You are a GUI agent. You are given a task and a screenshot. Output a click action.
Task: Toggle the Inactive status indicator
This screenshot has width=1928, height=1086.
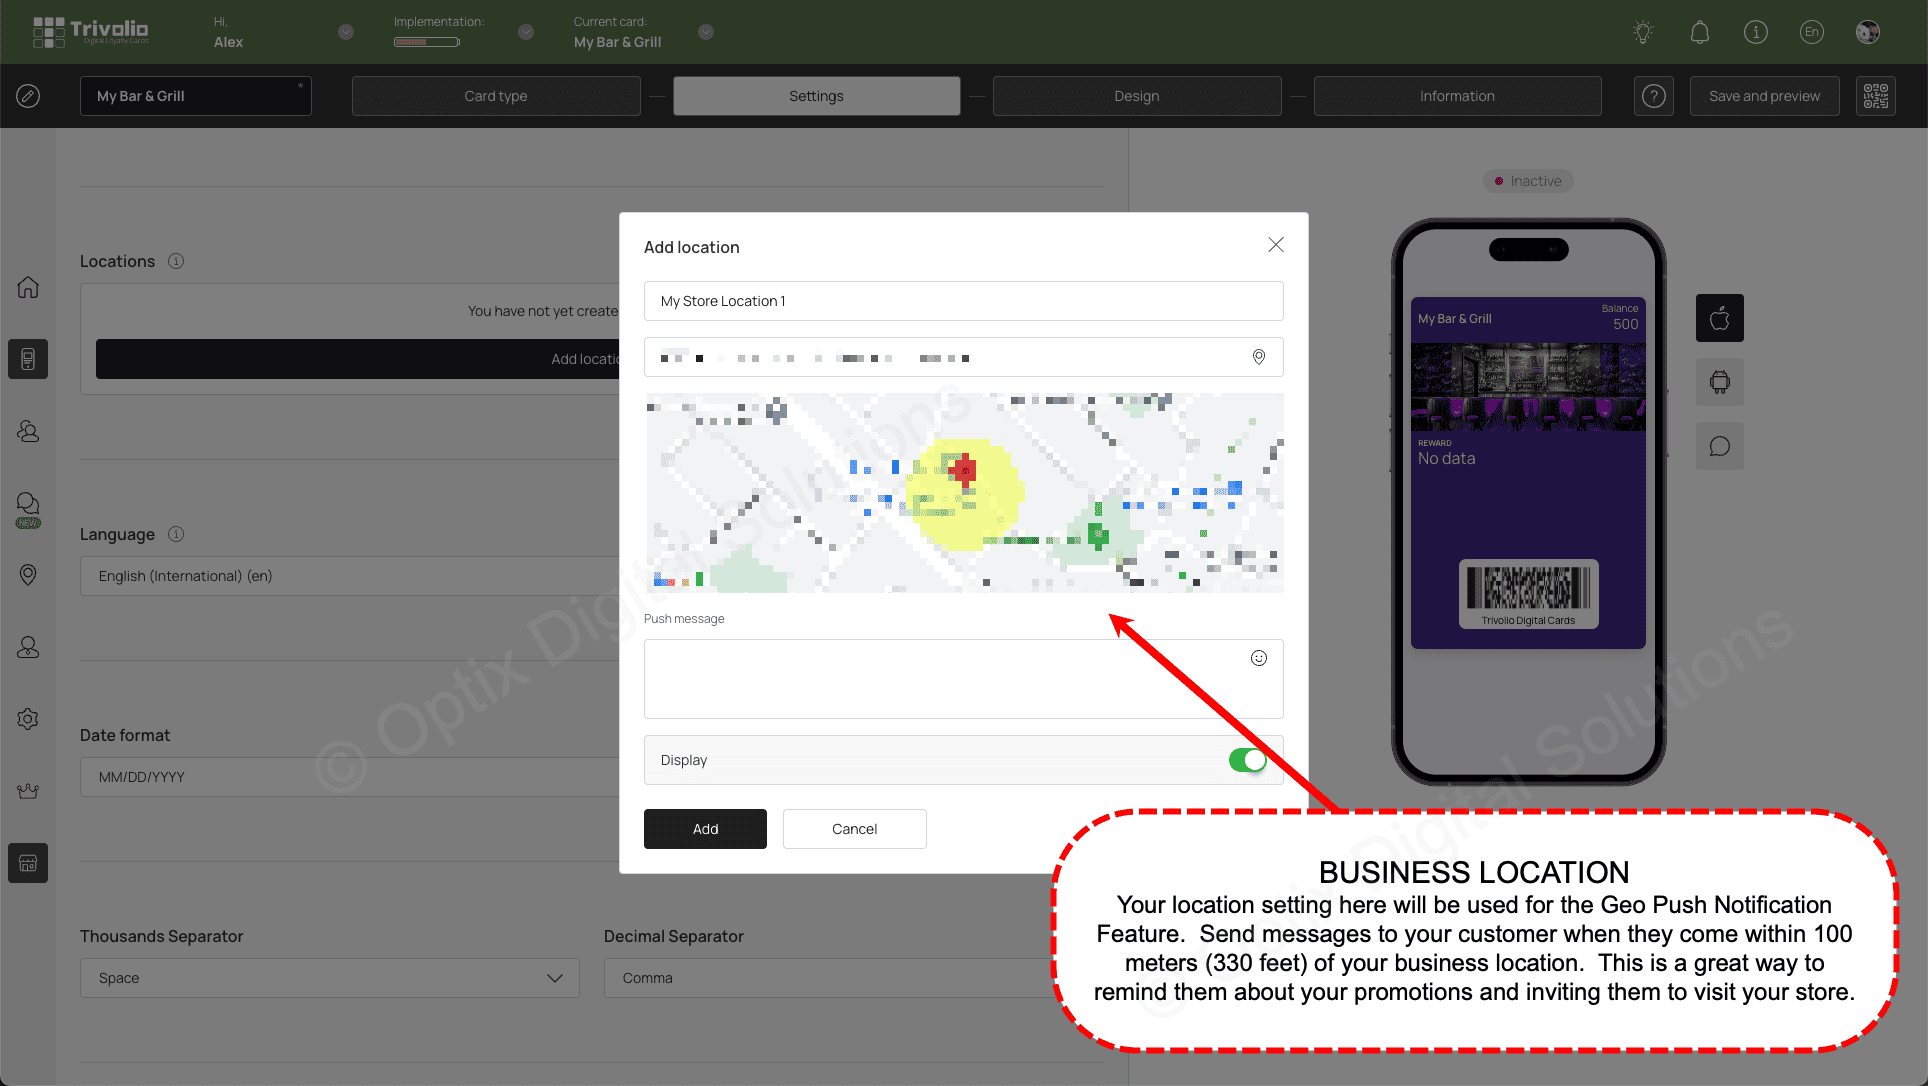1525,180
